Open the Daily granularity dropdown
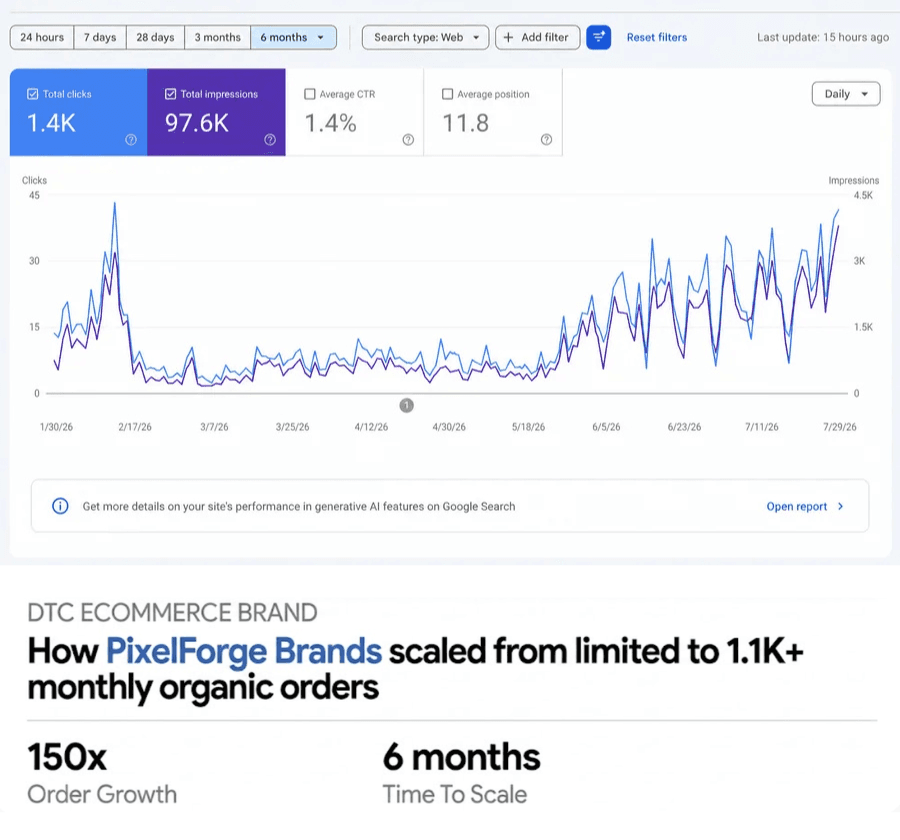This screenshot has width=900, height=840. [x=845, y=94]
